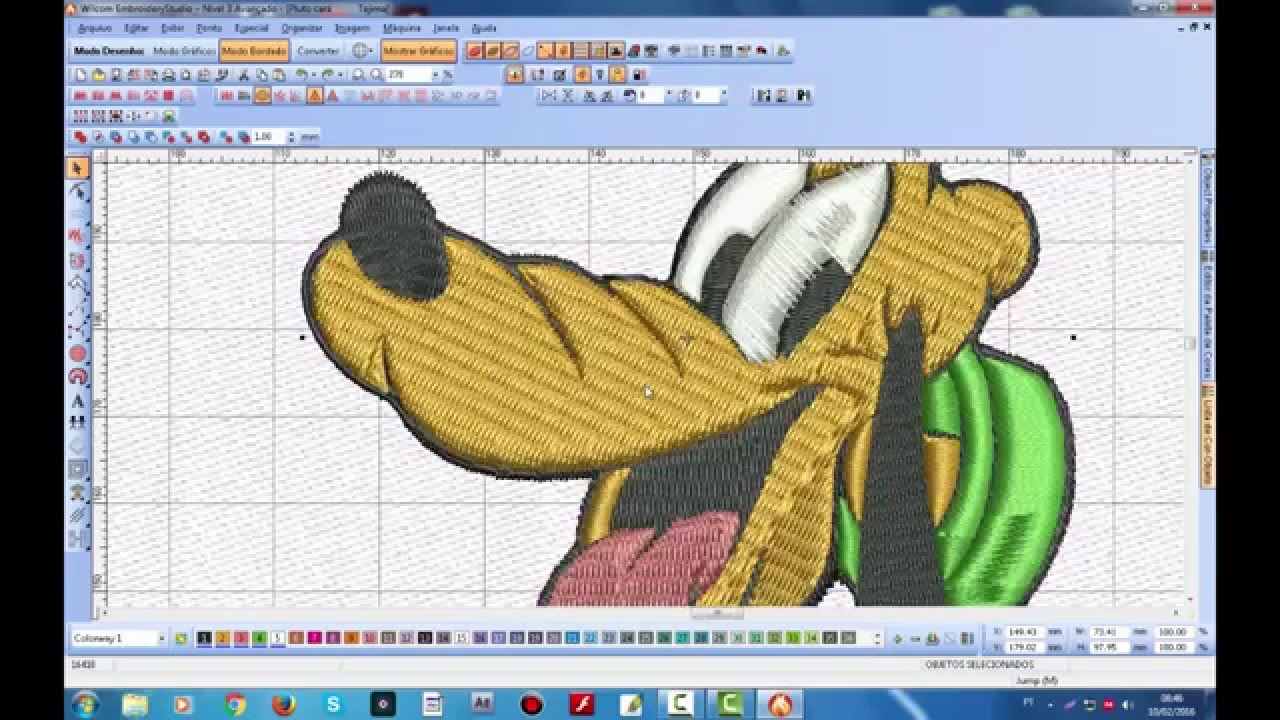This screenshot has width=1280, height=720.
Task: Click the Converter button
Action: [318, 50]
